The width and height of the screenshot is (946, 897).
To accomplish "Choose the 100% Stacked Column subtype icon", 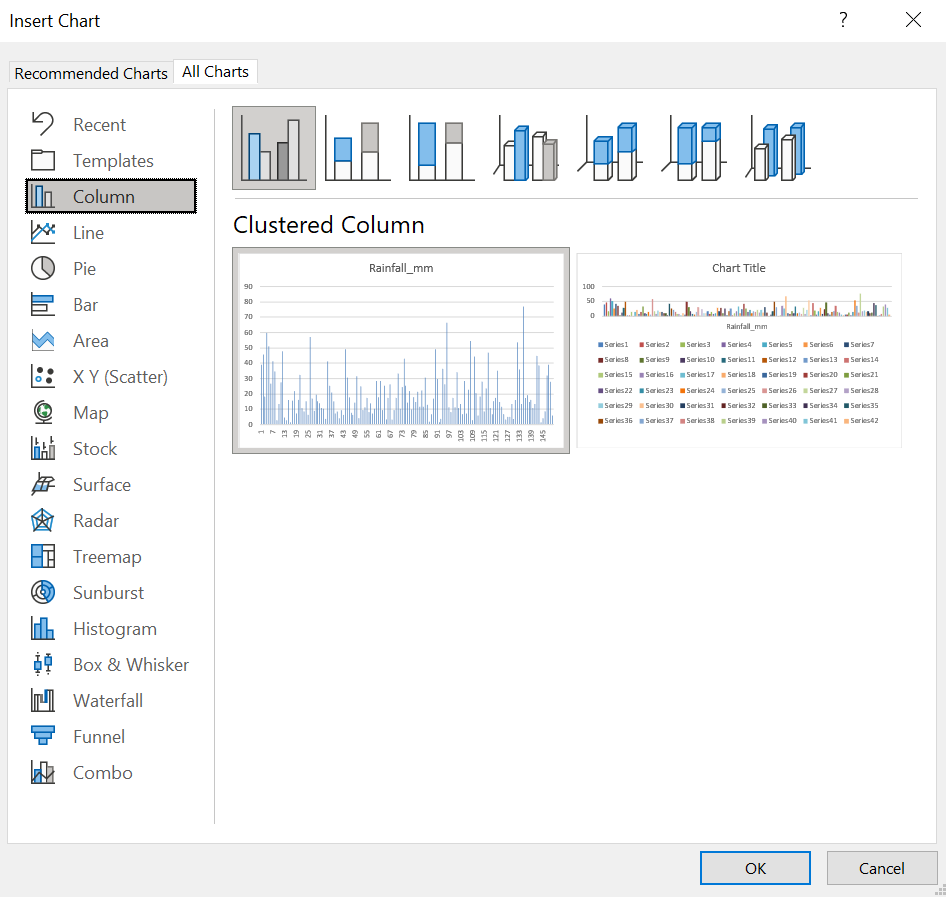I will [x=441, y=149].
